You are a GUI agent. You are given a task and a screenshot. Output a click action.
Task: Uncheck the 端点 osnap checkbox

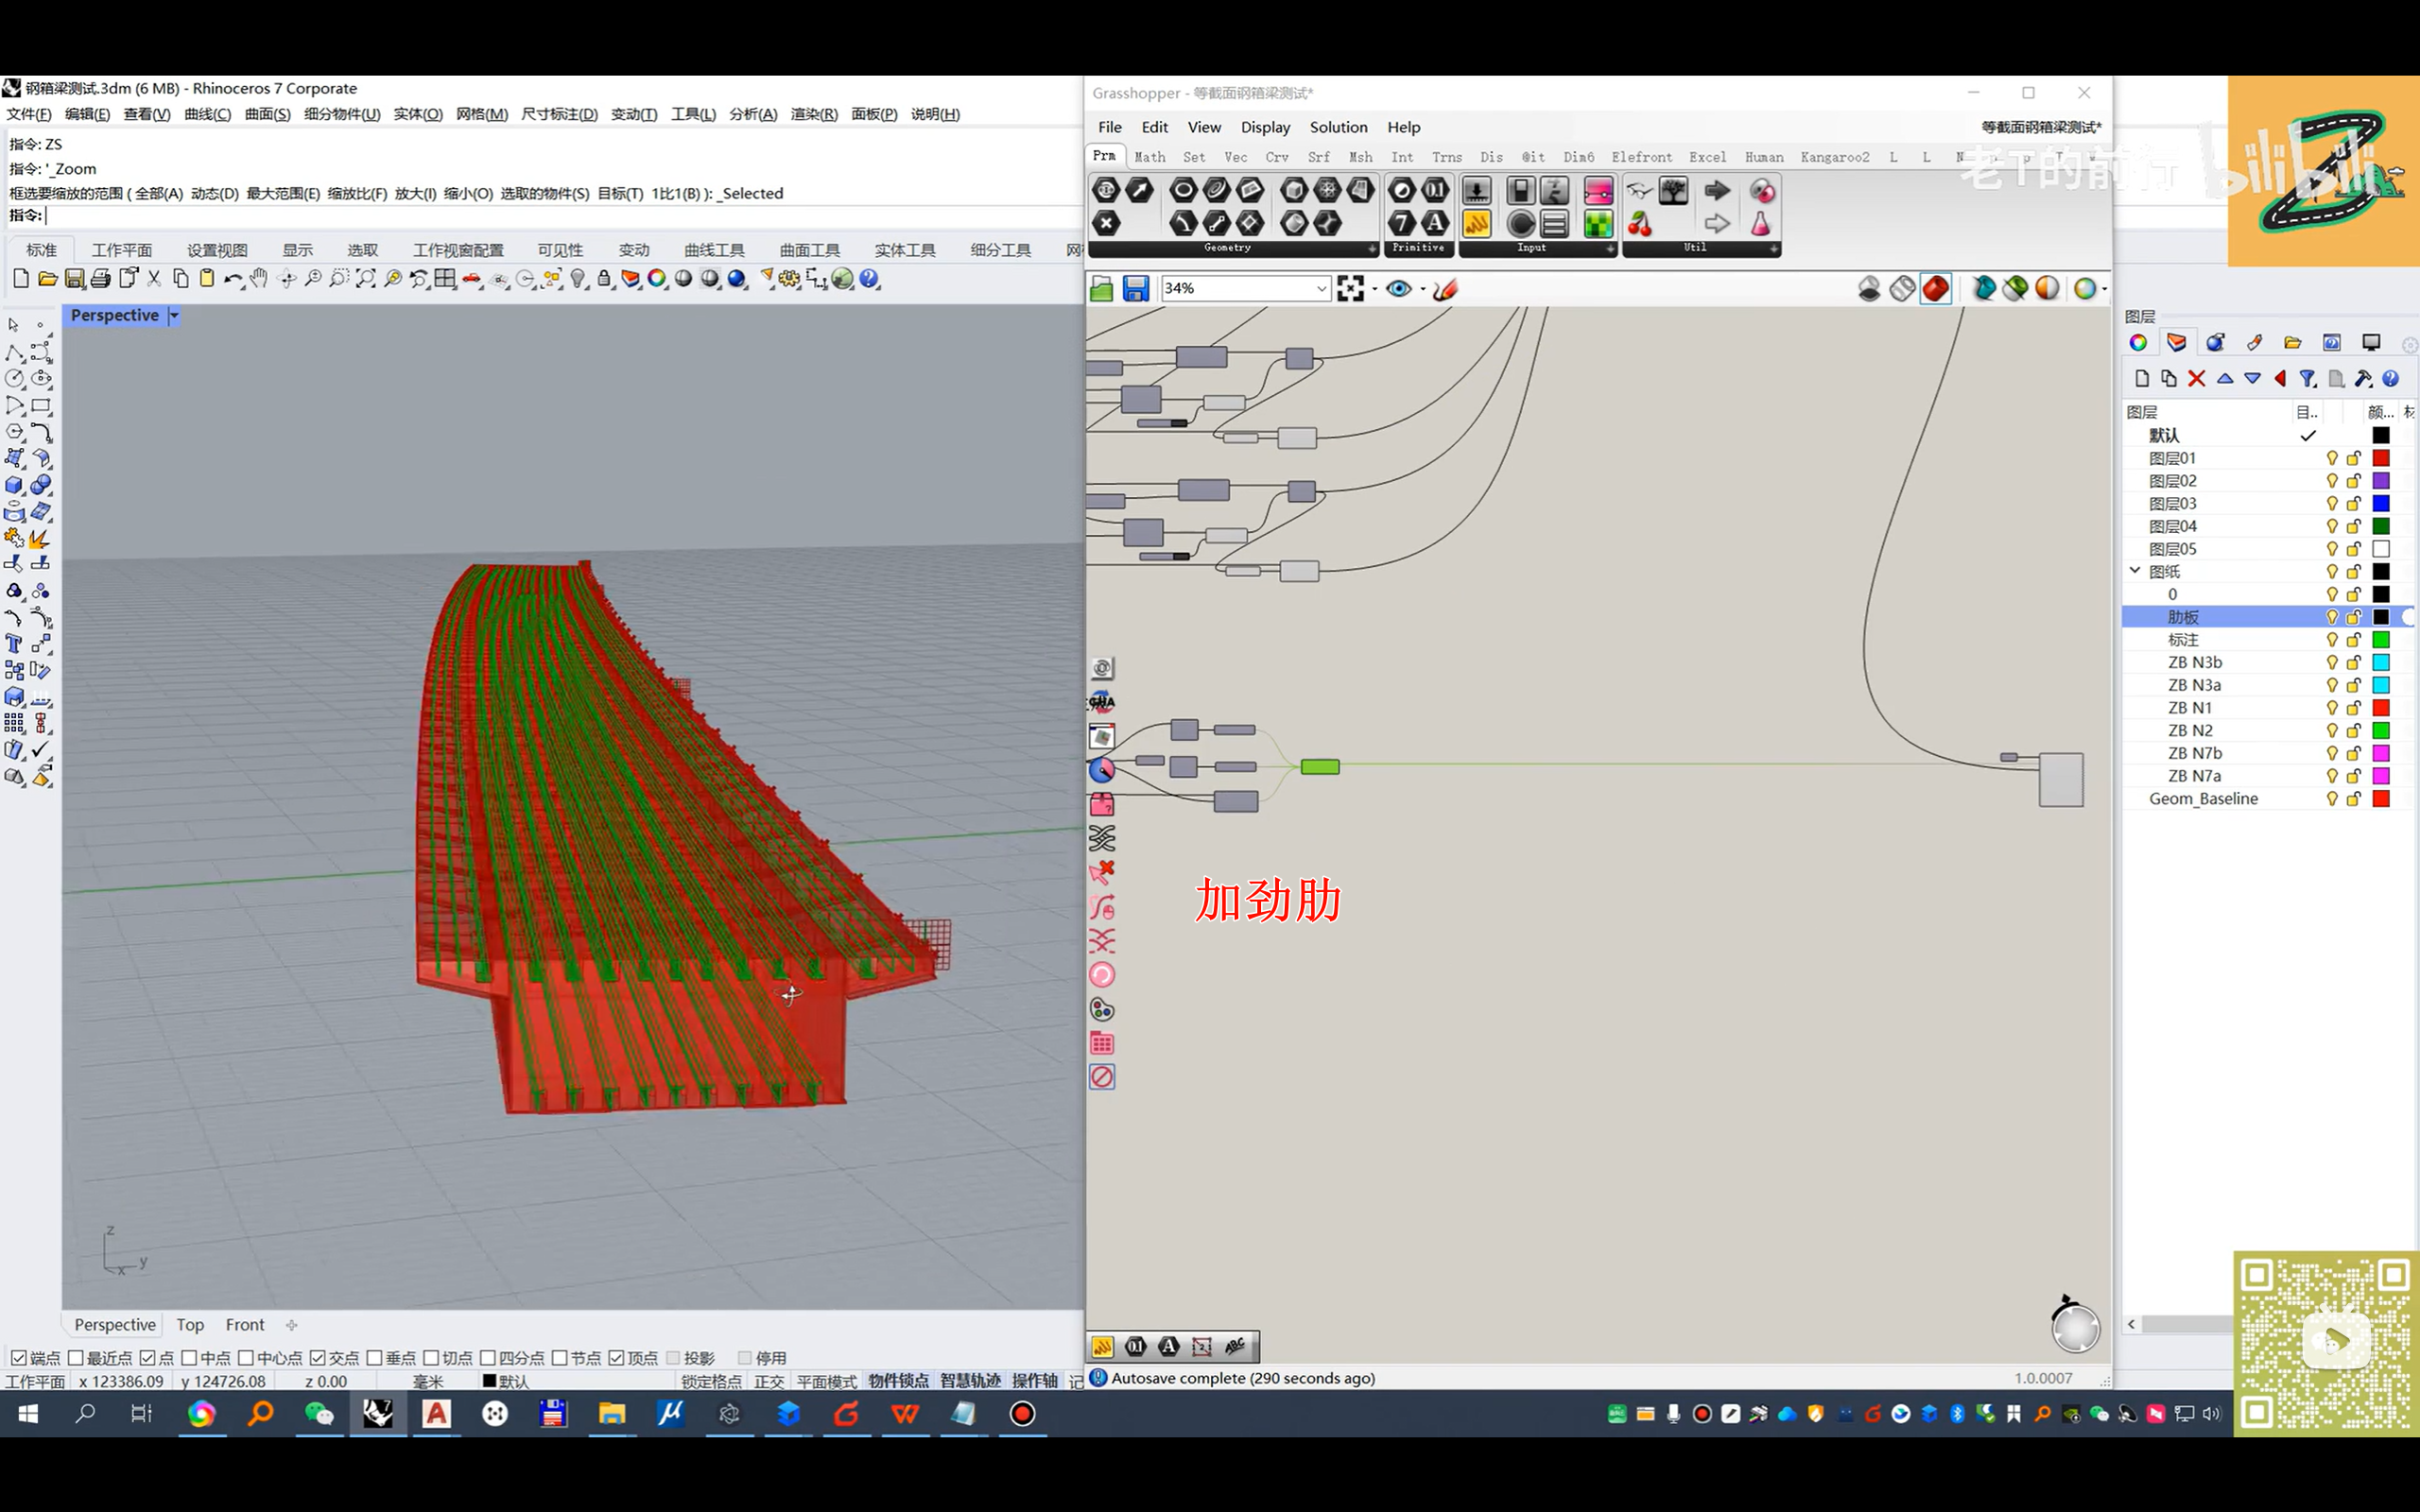click(x=18, y=1357)
